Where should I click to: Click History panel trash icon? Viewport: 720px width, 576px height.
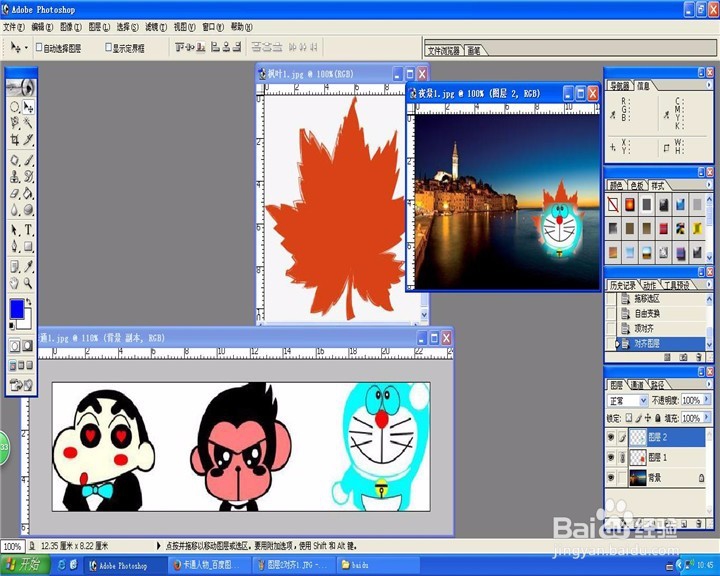tap(699, 357)
